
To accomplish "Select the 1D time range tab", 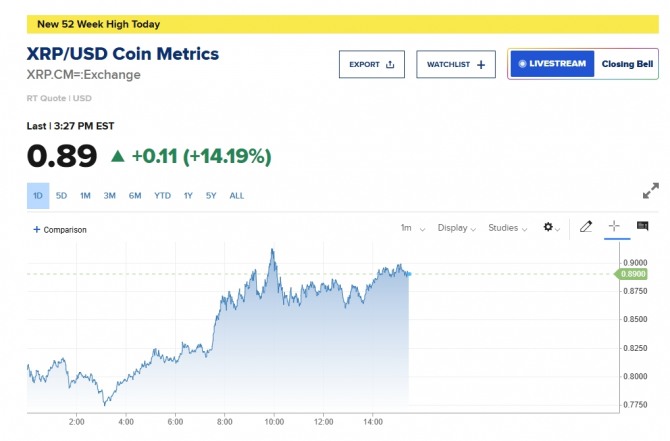I will click(x=38, y=196).
